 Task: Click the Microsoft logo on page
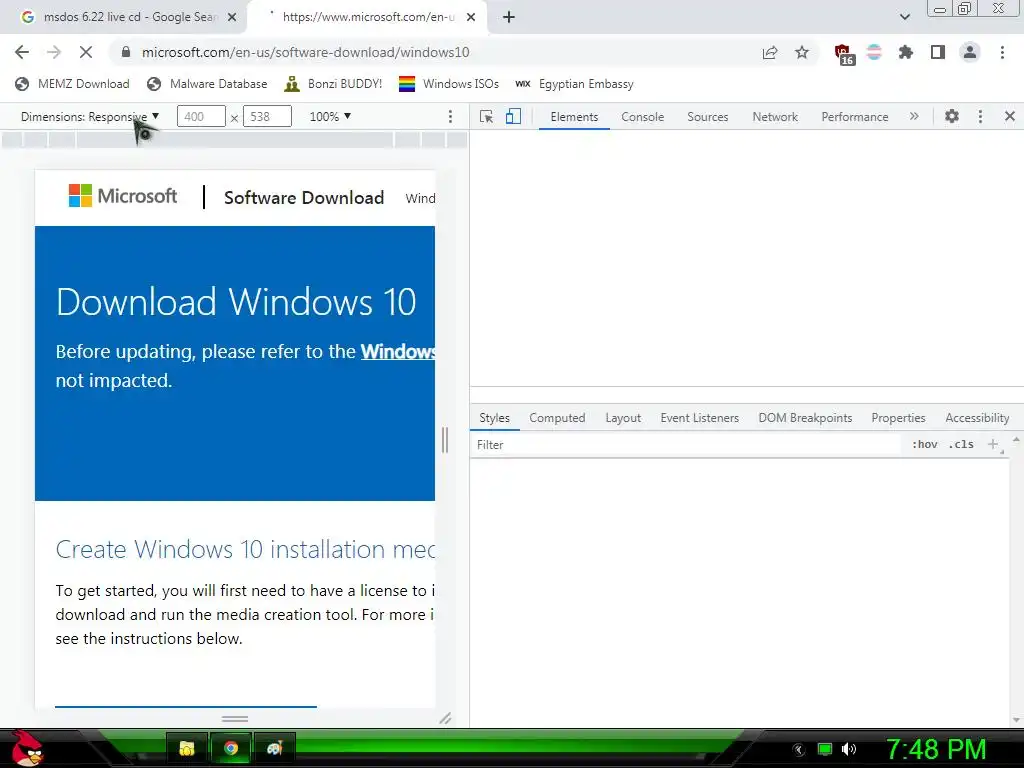tap(123, 196)
